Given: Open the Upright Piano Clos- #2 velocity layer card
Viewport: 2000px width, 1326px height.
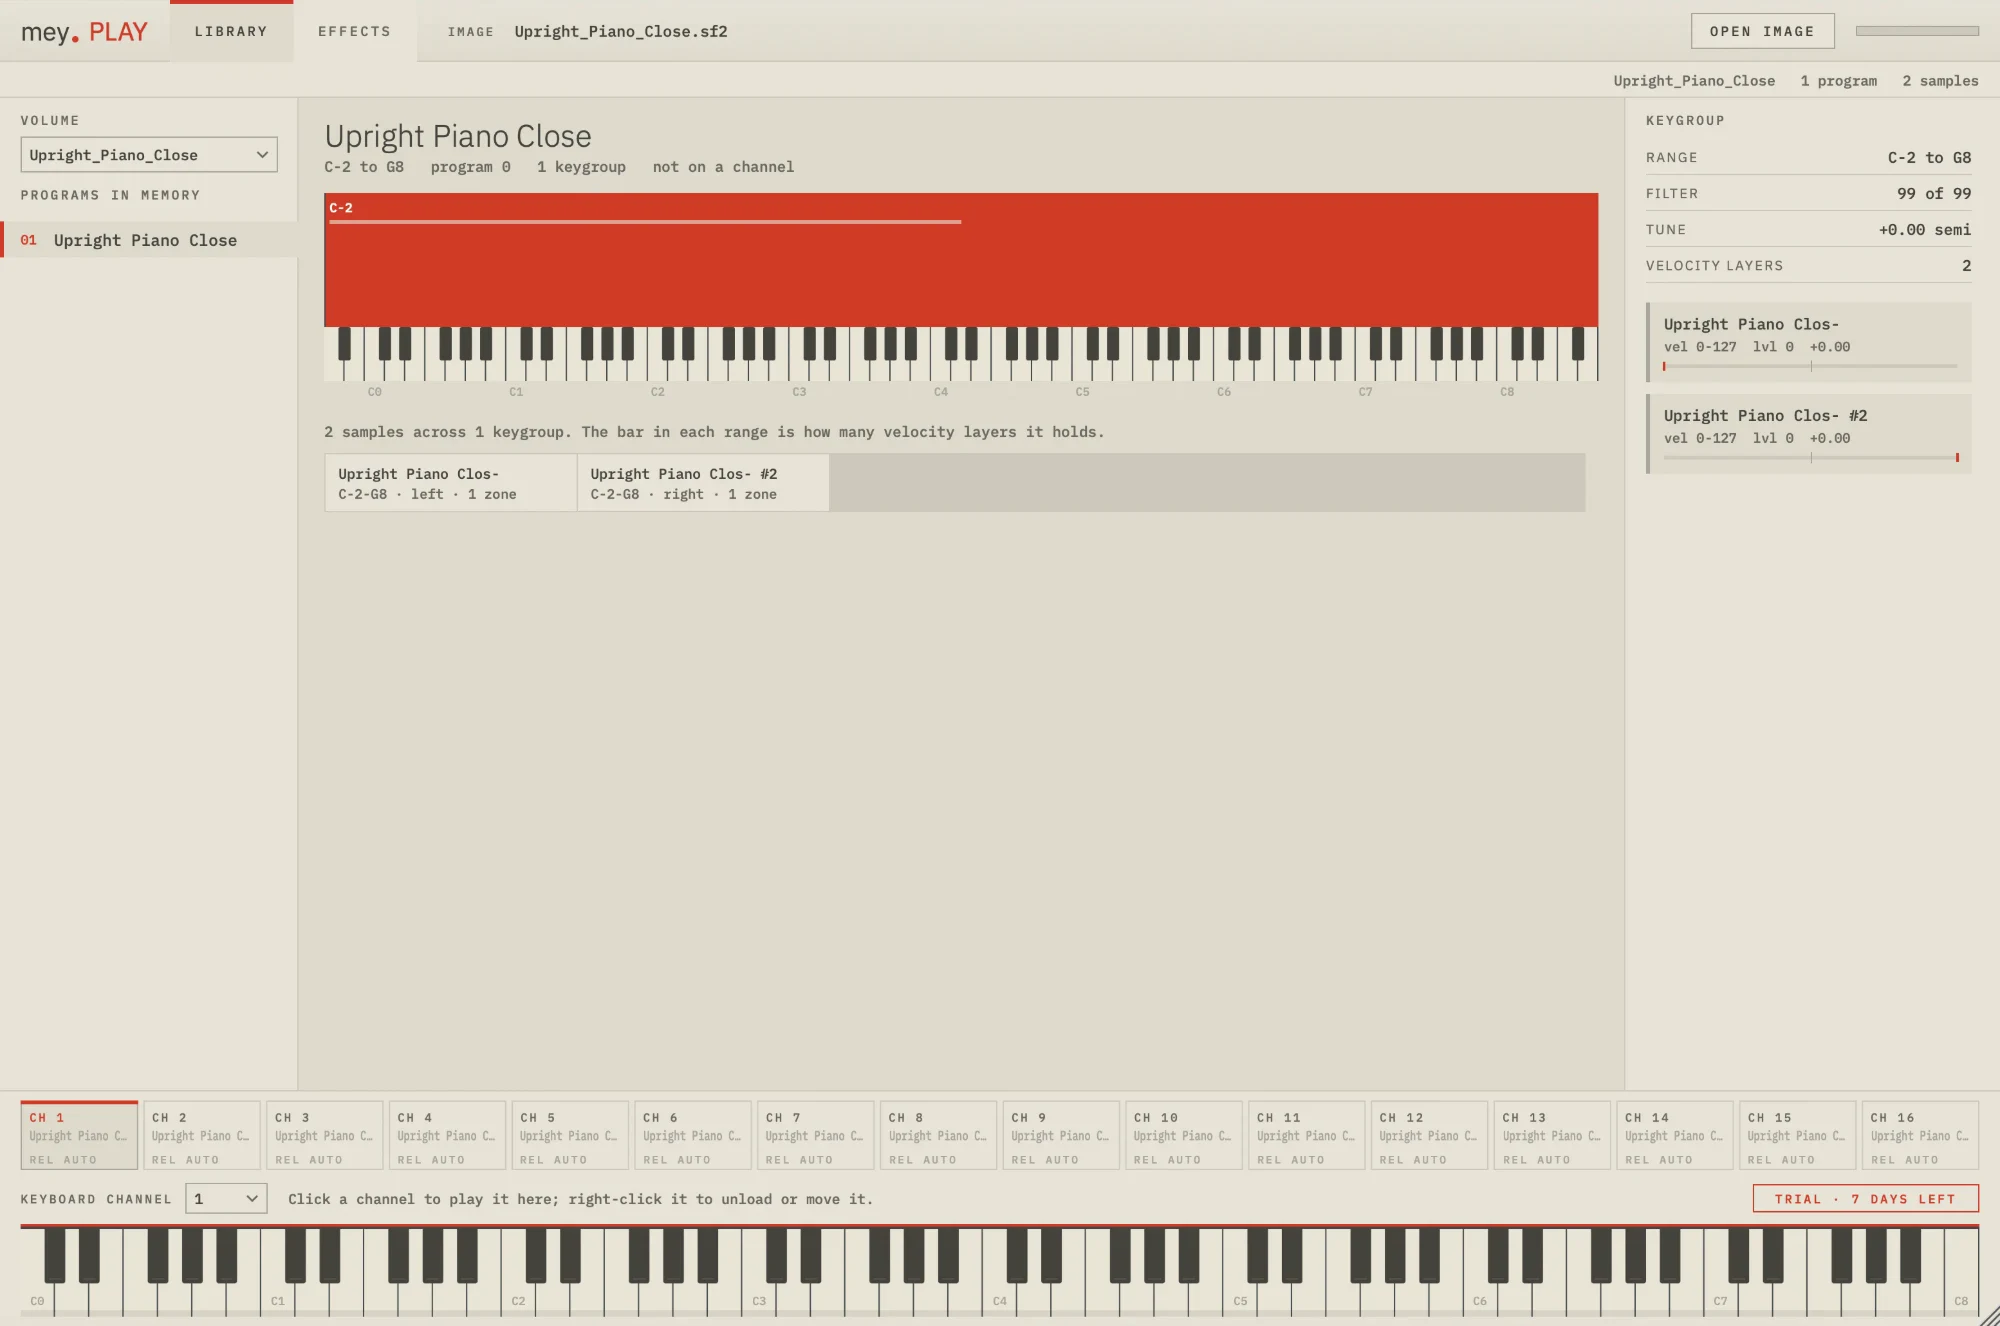Looking at the screenshot, I should click(1809, 434).
